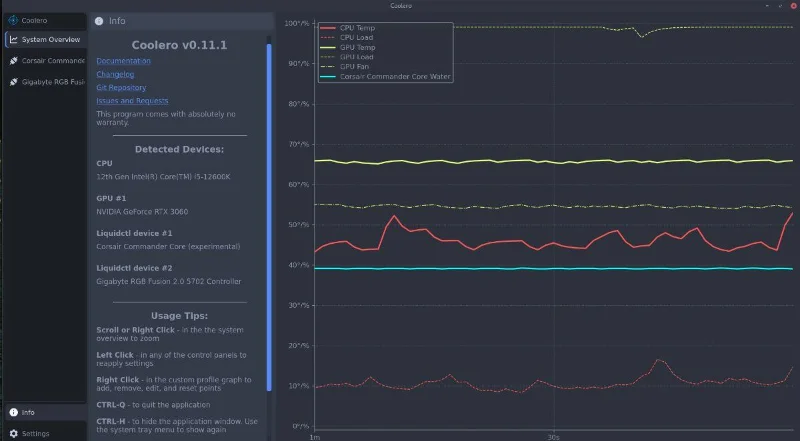This screenshot has height=441, width=800.
Task: Click CPU Temp legend entry
Action: (348, 28)
